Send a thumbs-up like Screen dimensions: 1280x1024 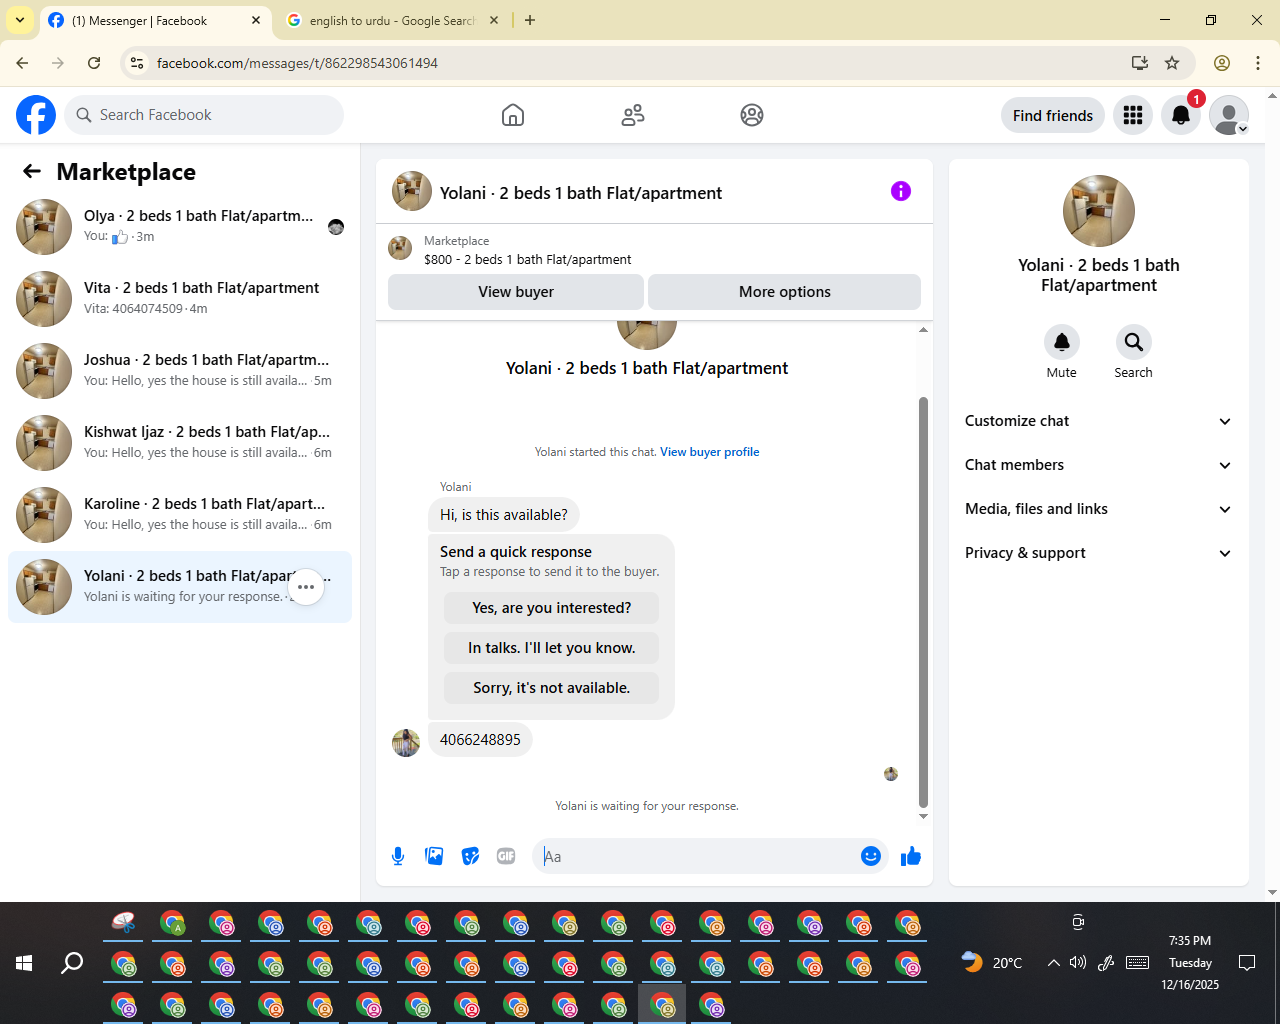pos(911,856)
